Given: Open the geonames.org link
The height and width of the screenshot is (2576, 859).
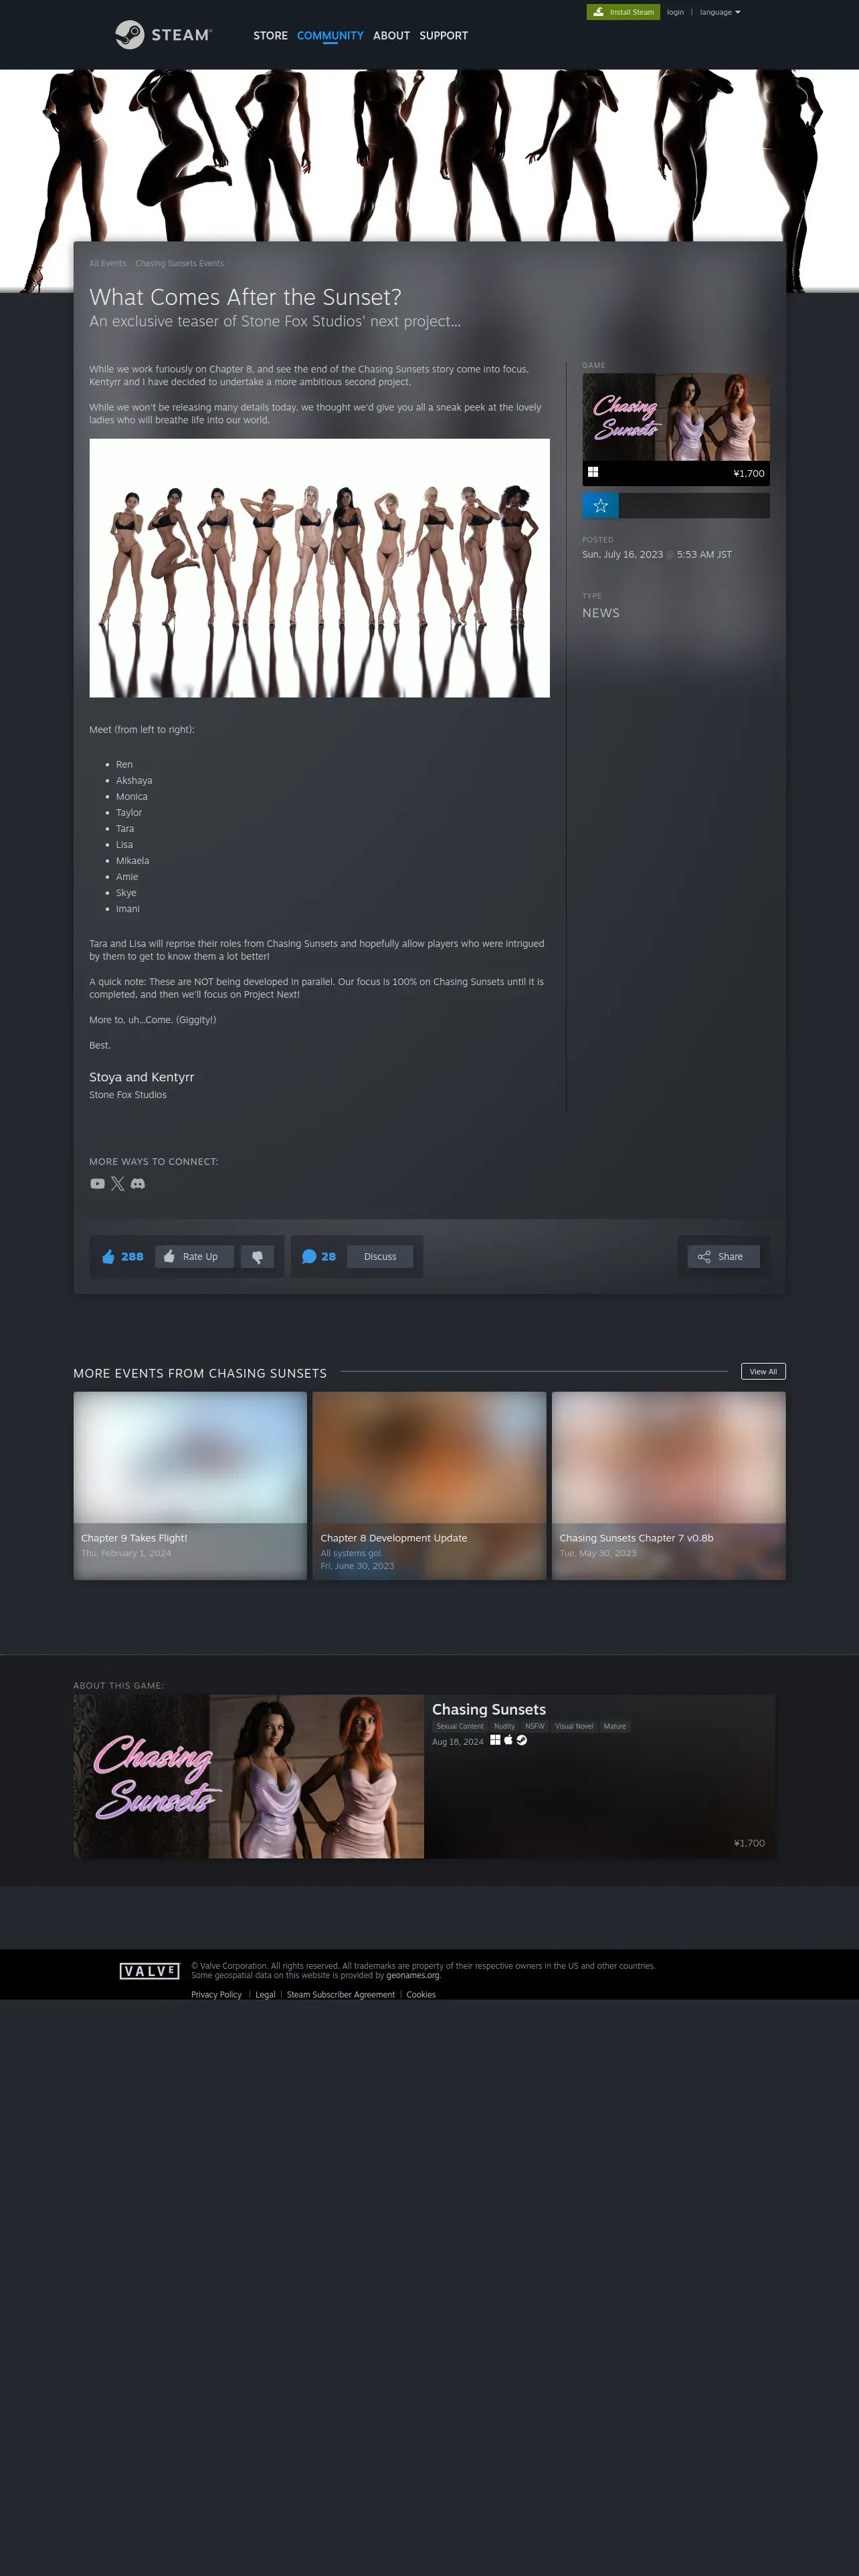Looking at the screenshot, I should [413, 1975].
